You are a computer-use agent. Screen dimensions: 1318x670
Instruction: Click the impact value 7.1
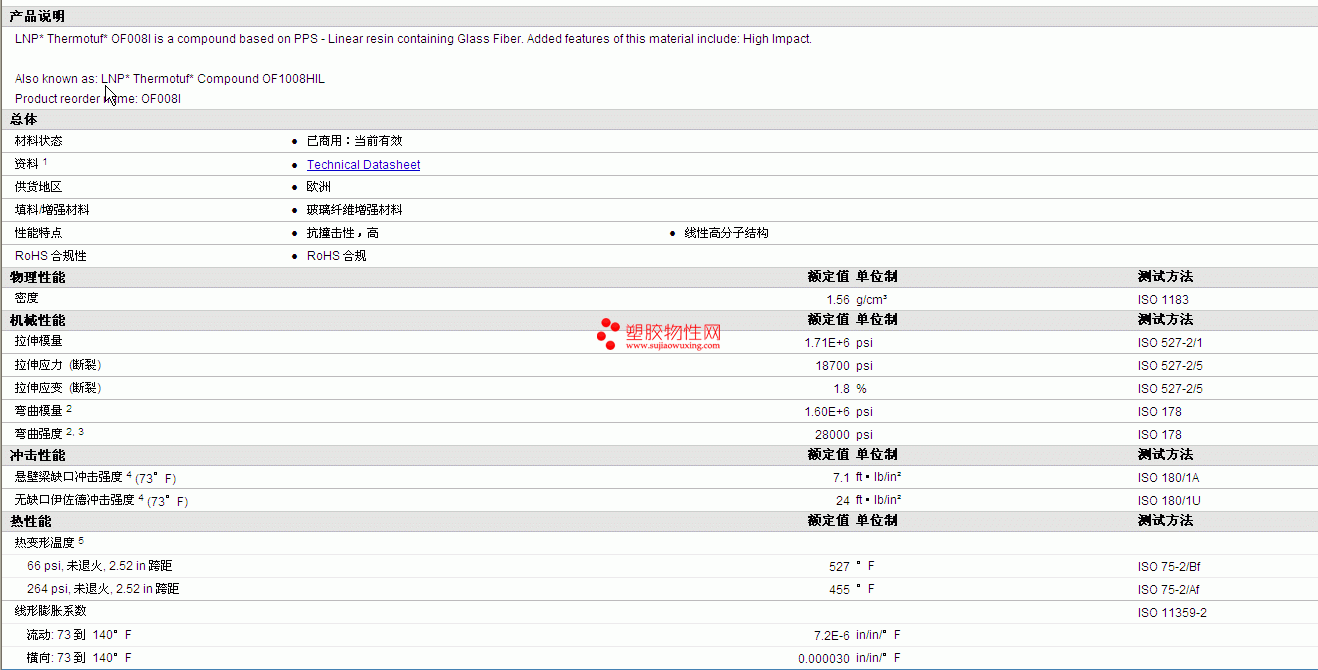coord(842,478)
